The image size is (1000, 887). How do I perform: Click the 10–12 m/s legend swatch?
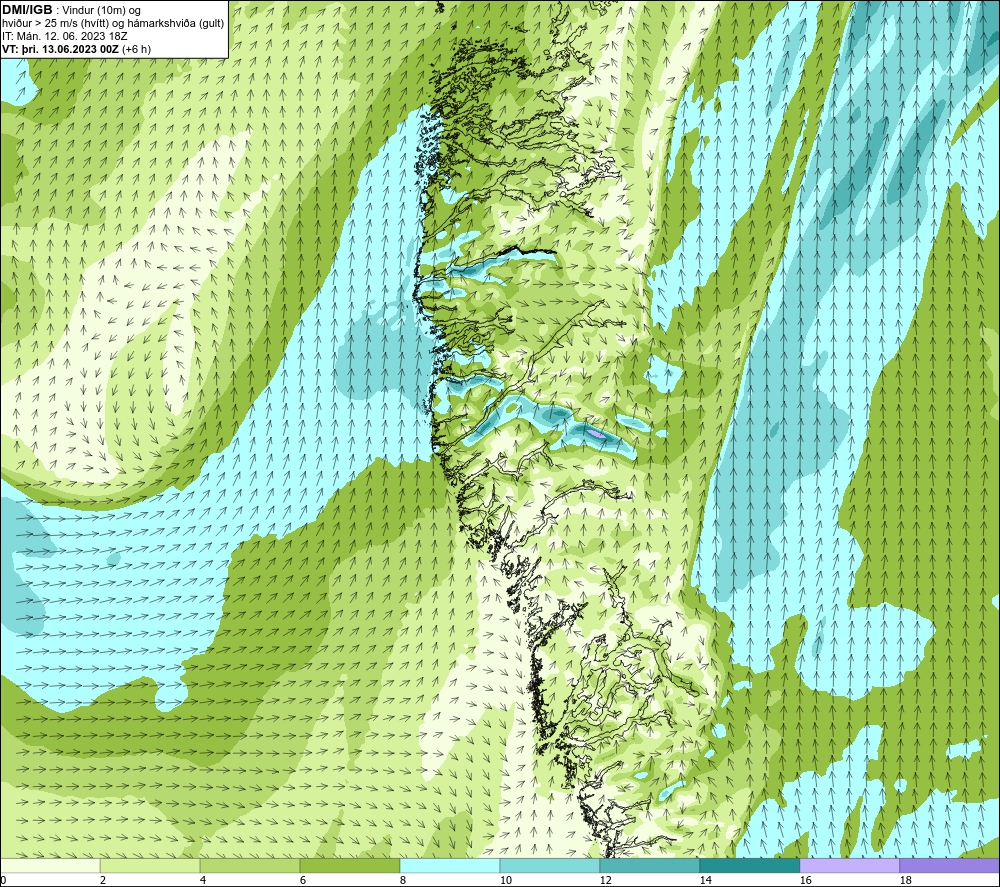[x=550, y=865]
